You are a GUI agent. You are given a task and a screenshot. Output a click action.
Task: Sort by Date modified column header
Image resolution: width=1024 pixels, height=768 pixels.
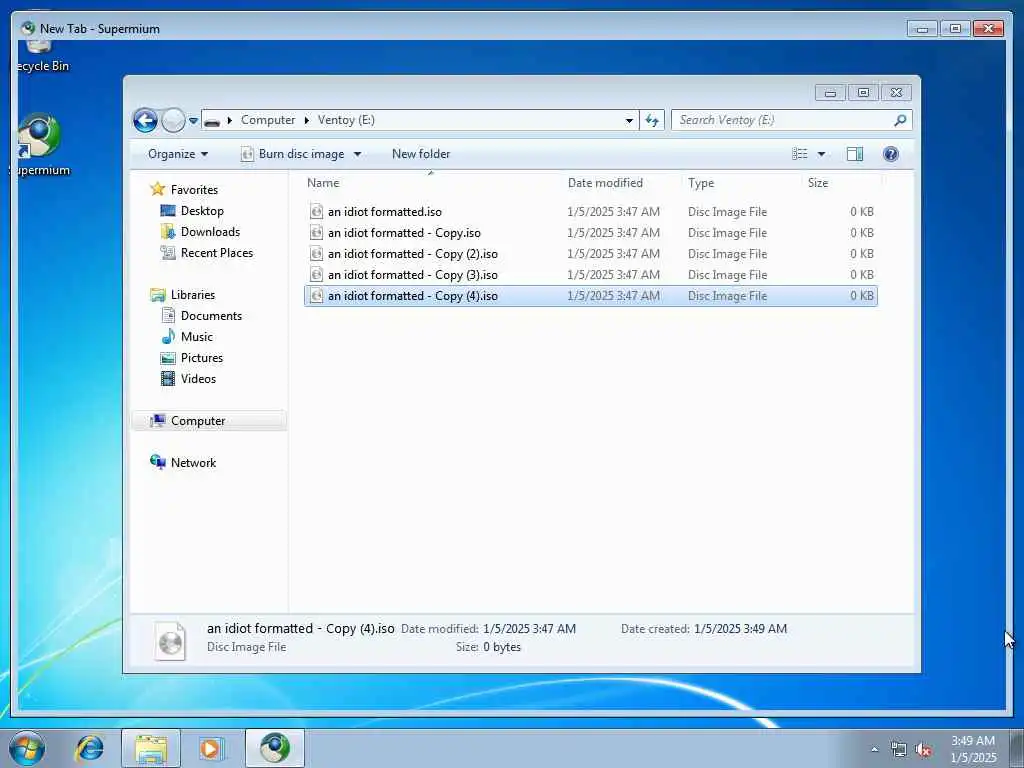coord(605,183)
